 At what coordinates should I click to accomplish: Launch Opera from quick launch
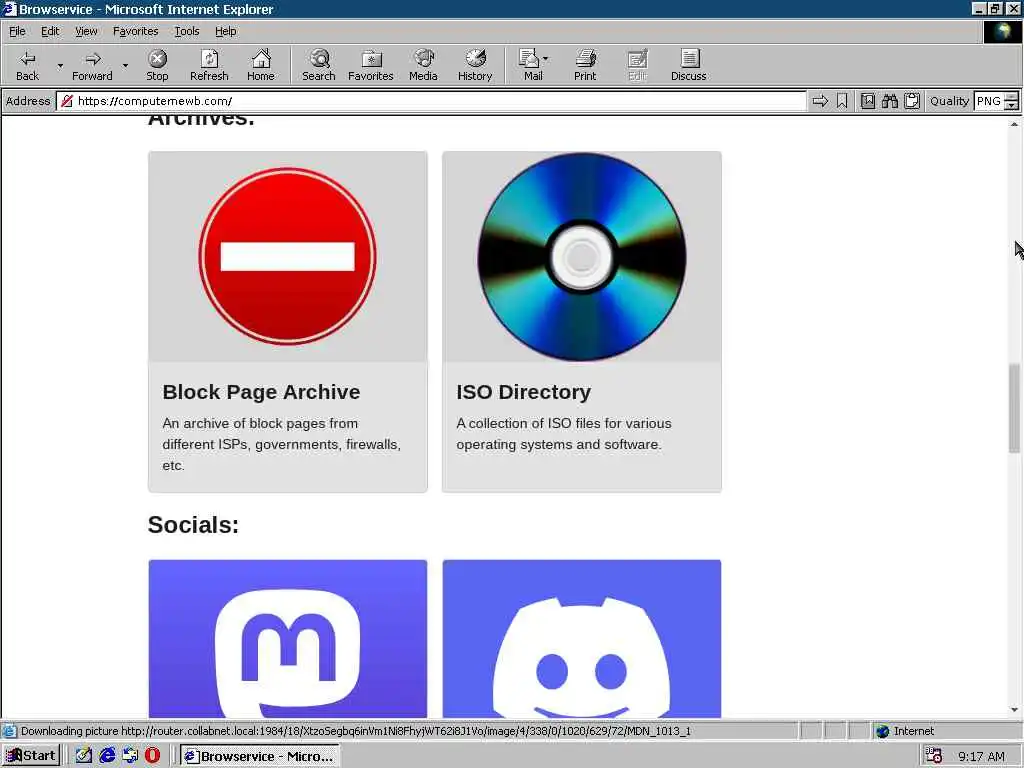(x=152, y=756)
